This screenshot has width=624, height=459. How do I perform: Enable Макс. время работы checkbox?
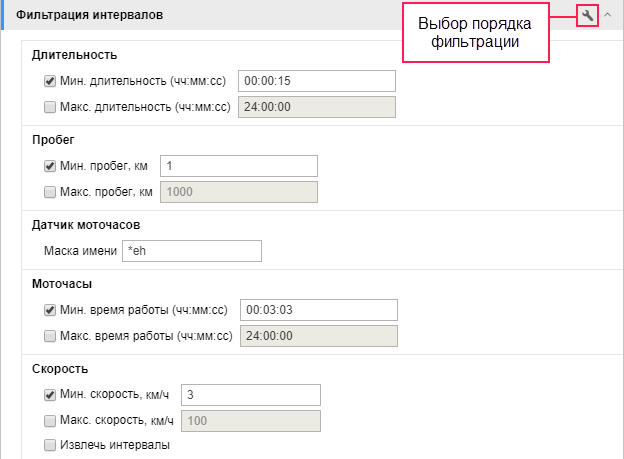[x=50, y=336]
